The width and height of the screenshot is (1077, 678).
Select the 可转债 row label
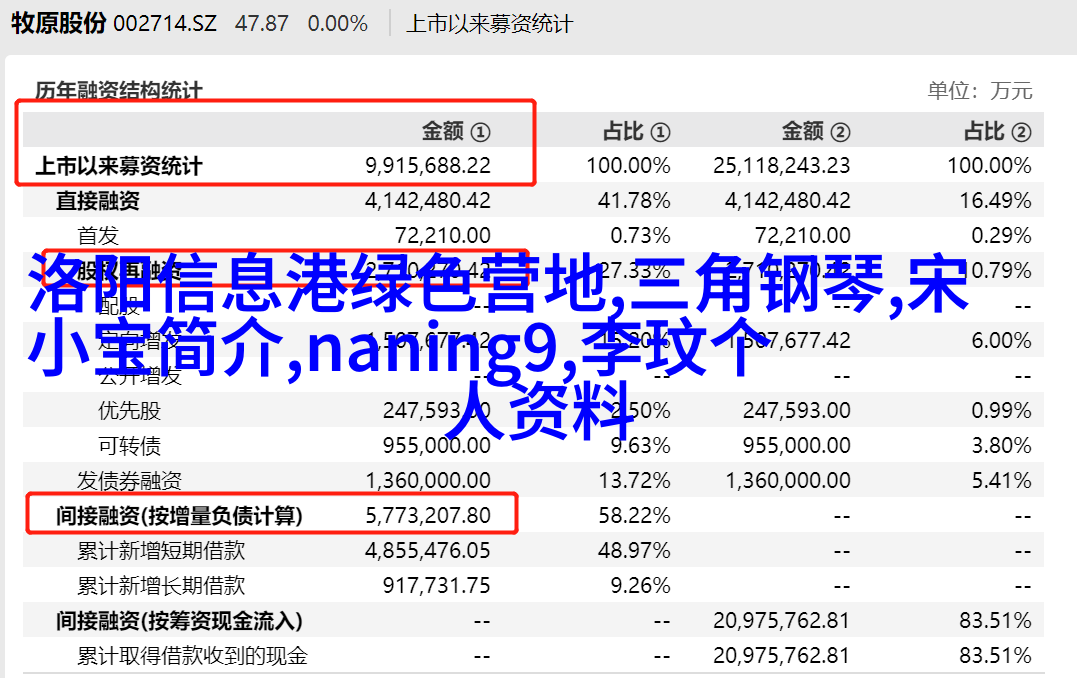(x=130, y=446)
